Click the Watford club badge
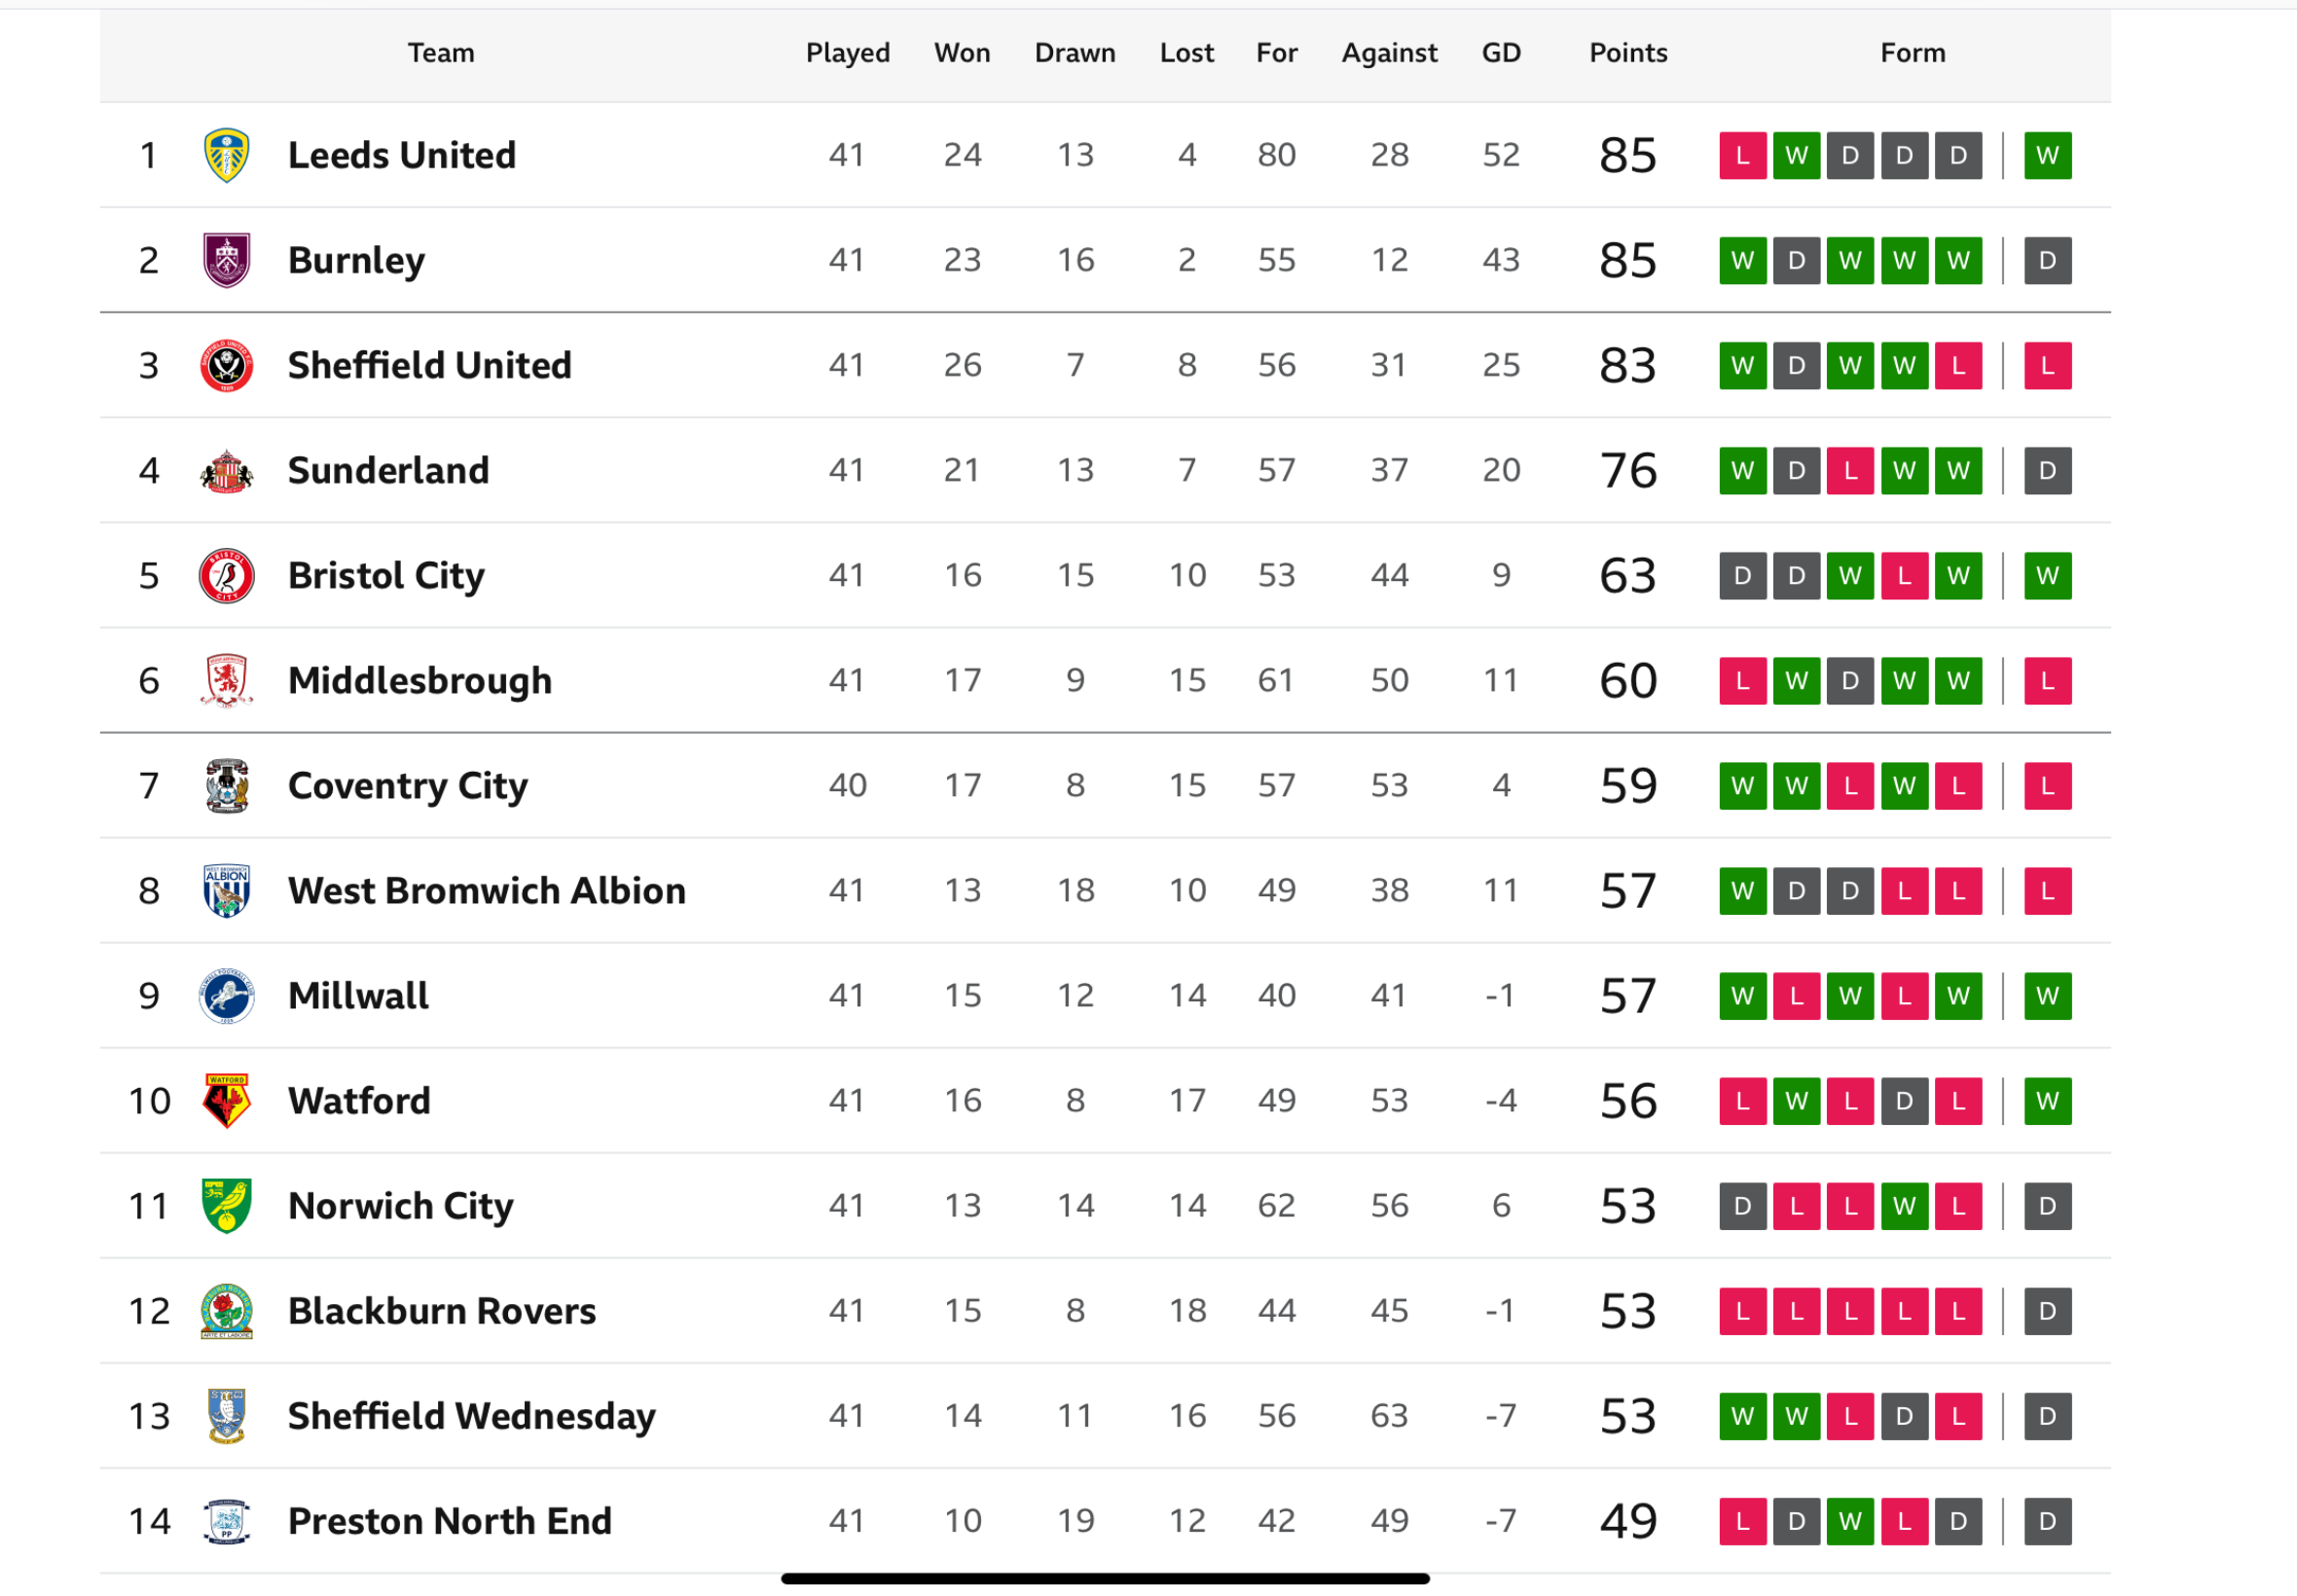This screenshot has height=1596, width=2297. [226, 1101]
